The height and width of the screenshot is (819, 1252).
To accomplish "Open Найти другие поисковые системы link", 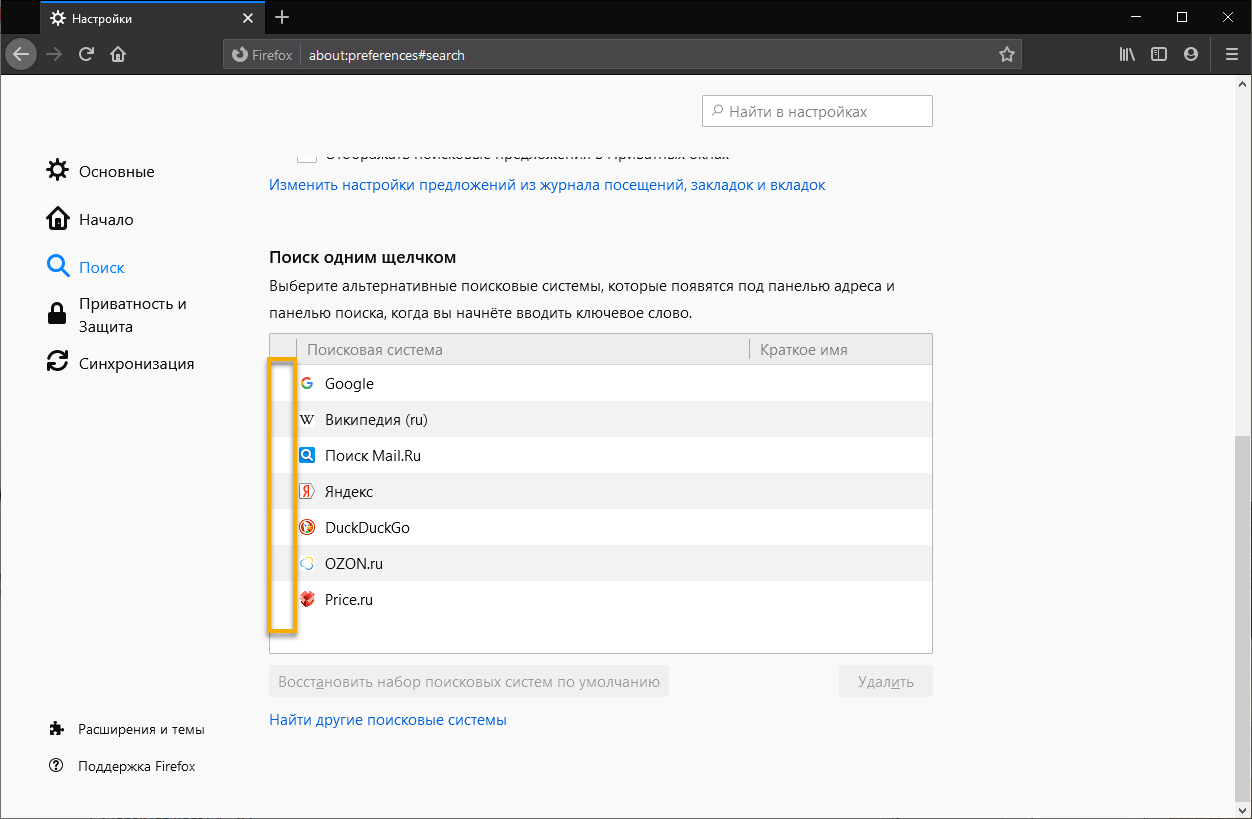I will point(388,719).
